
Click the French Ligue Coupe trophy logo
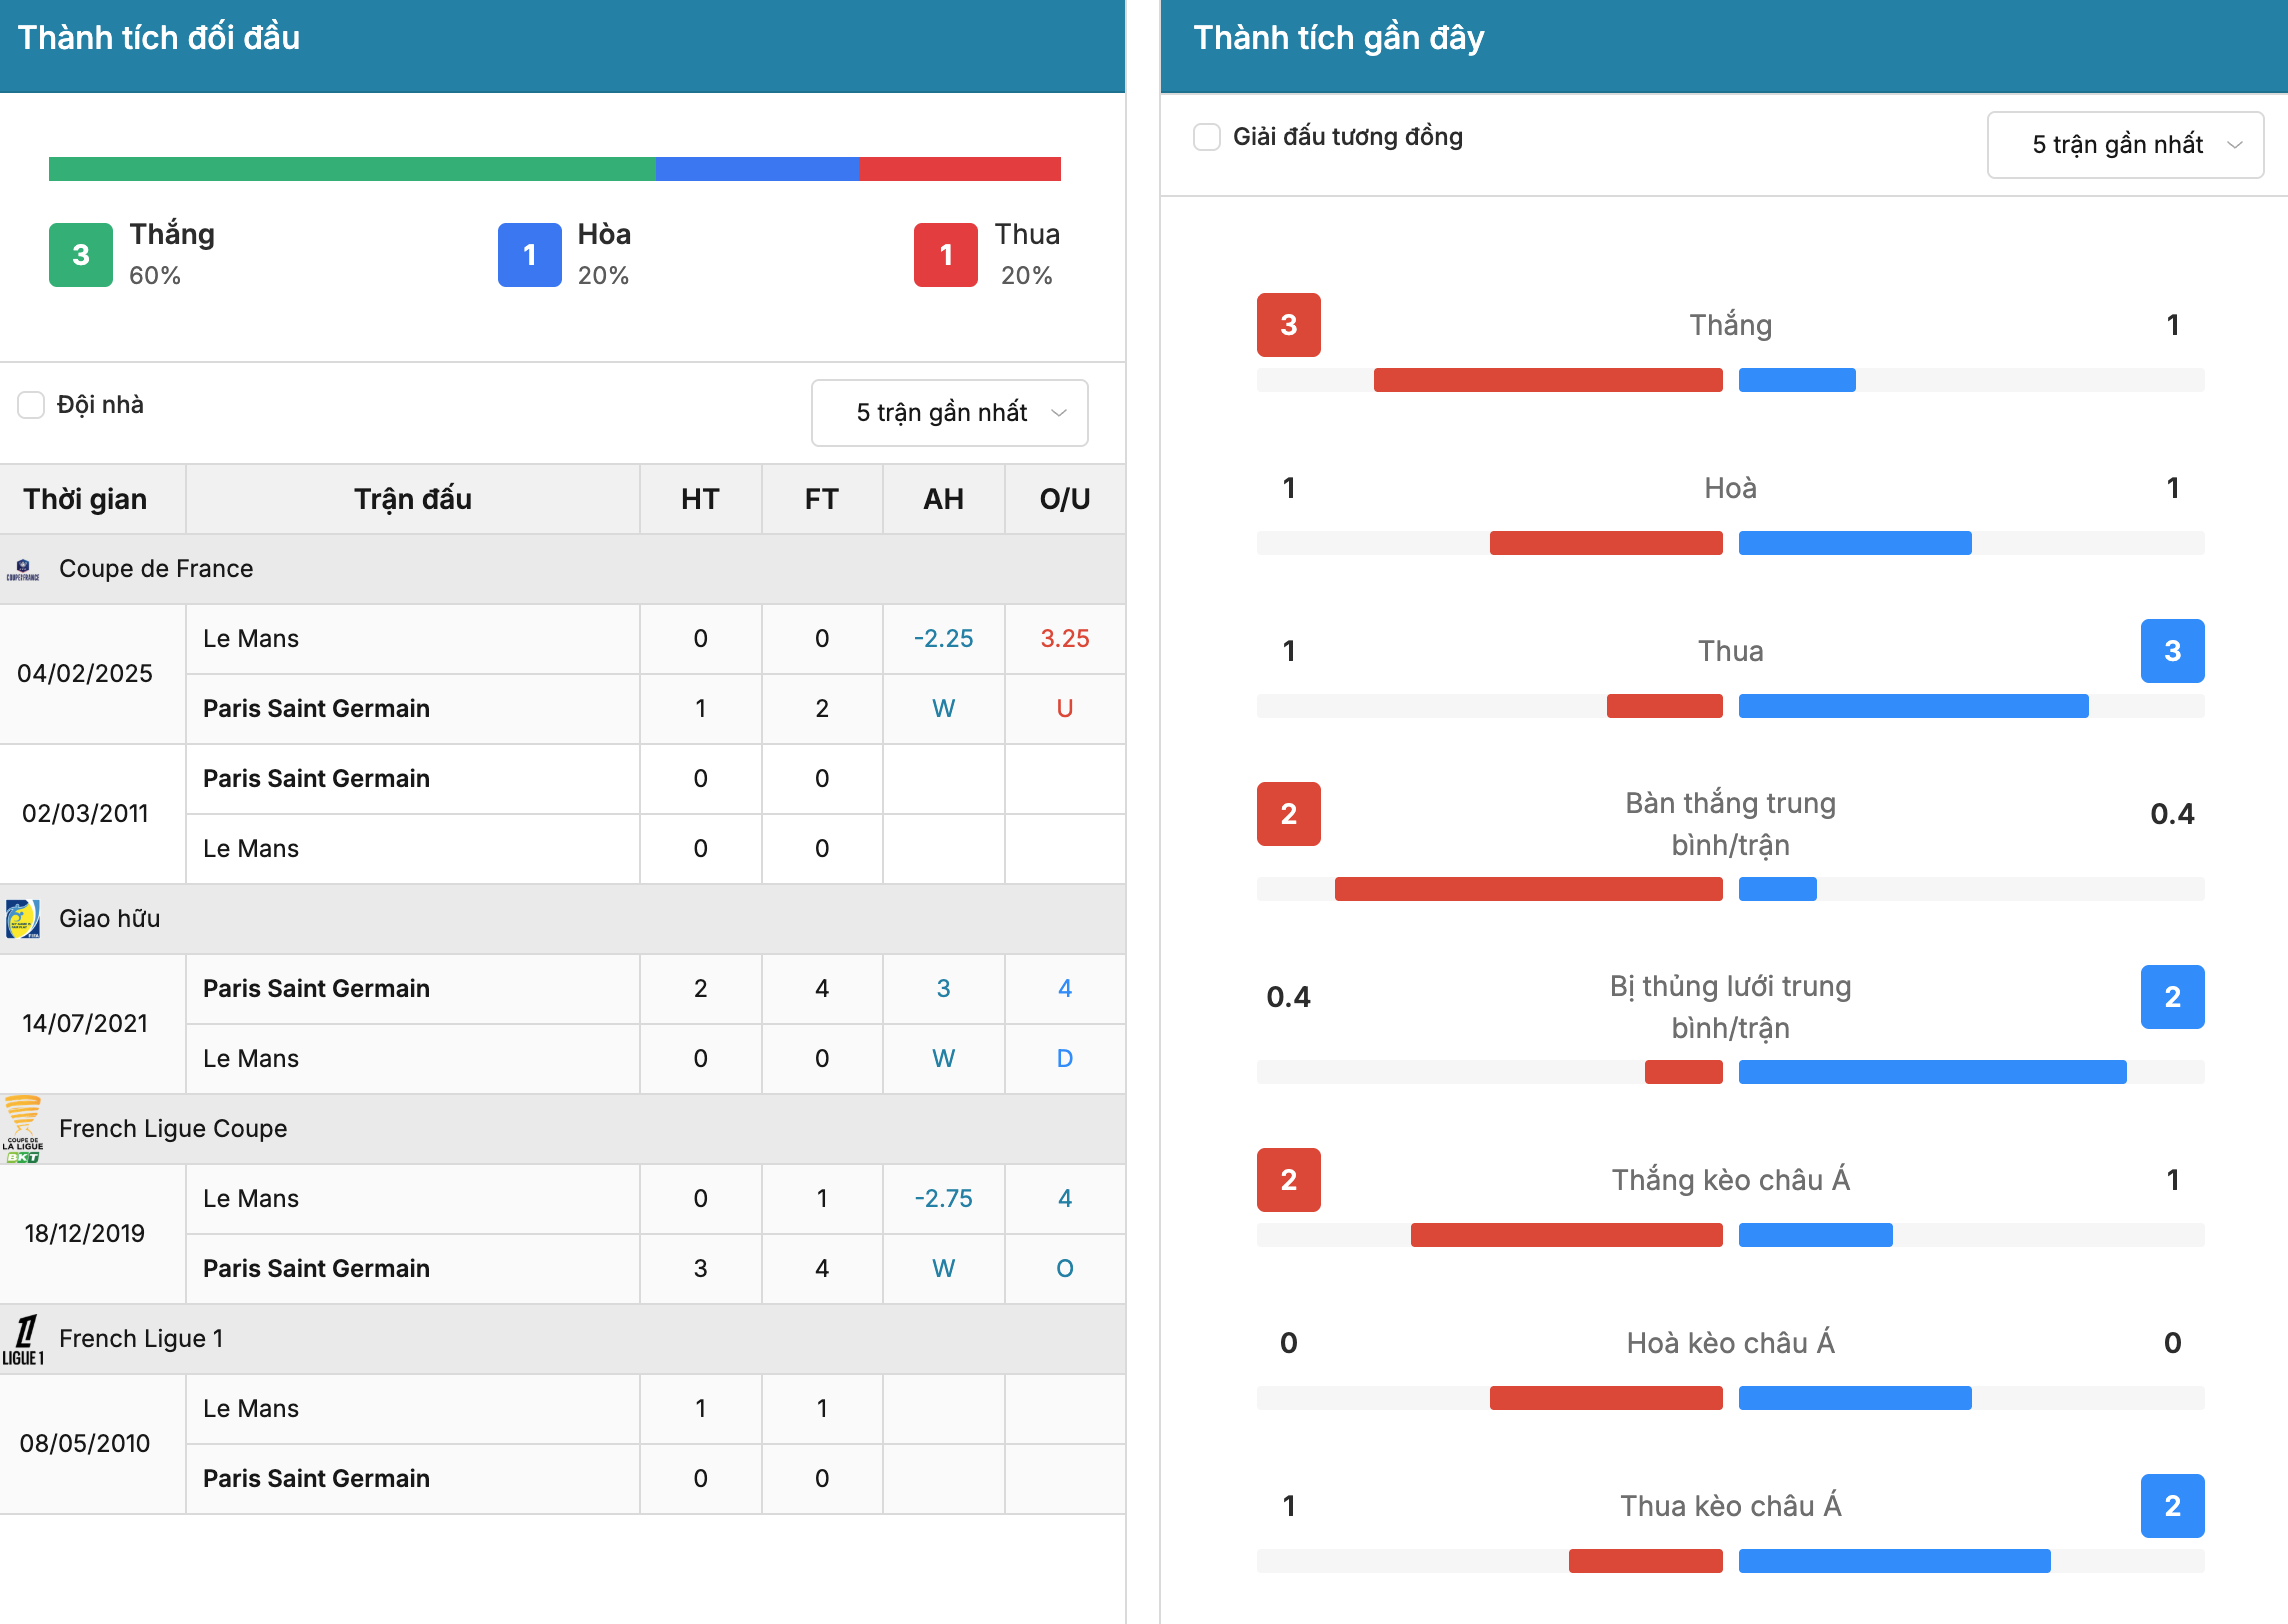point(23,1129)
